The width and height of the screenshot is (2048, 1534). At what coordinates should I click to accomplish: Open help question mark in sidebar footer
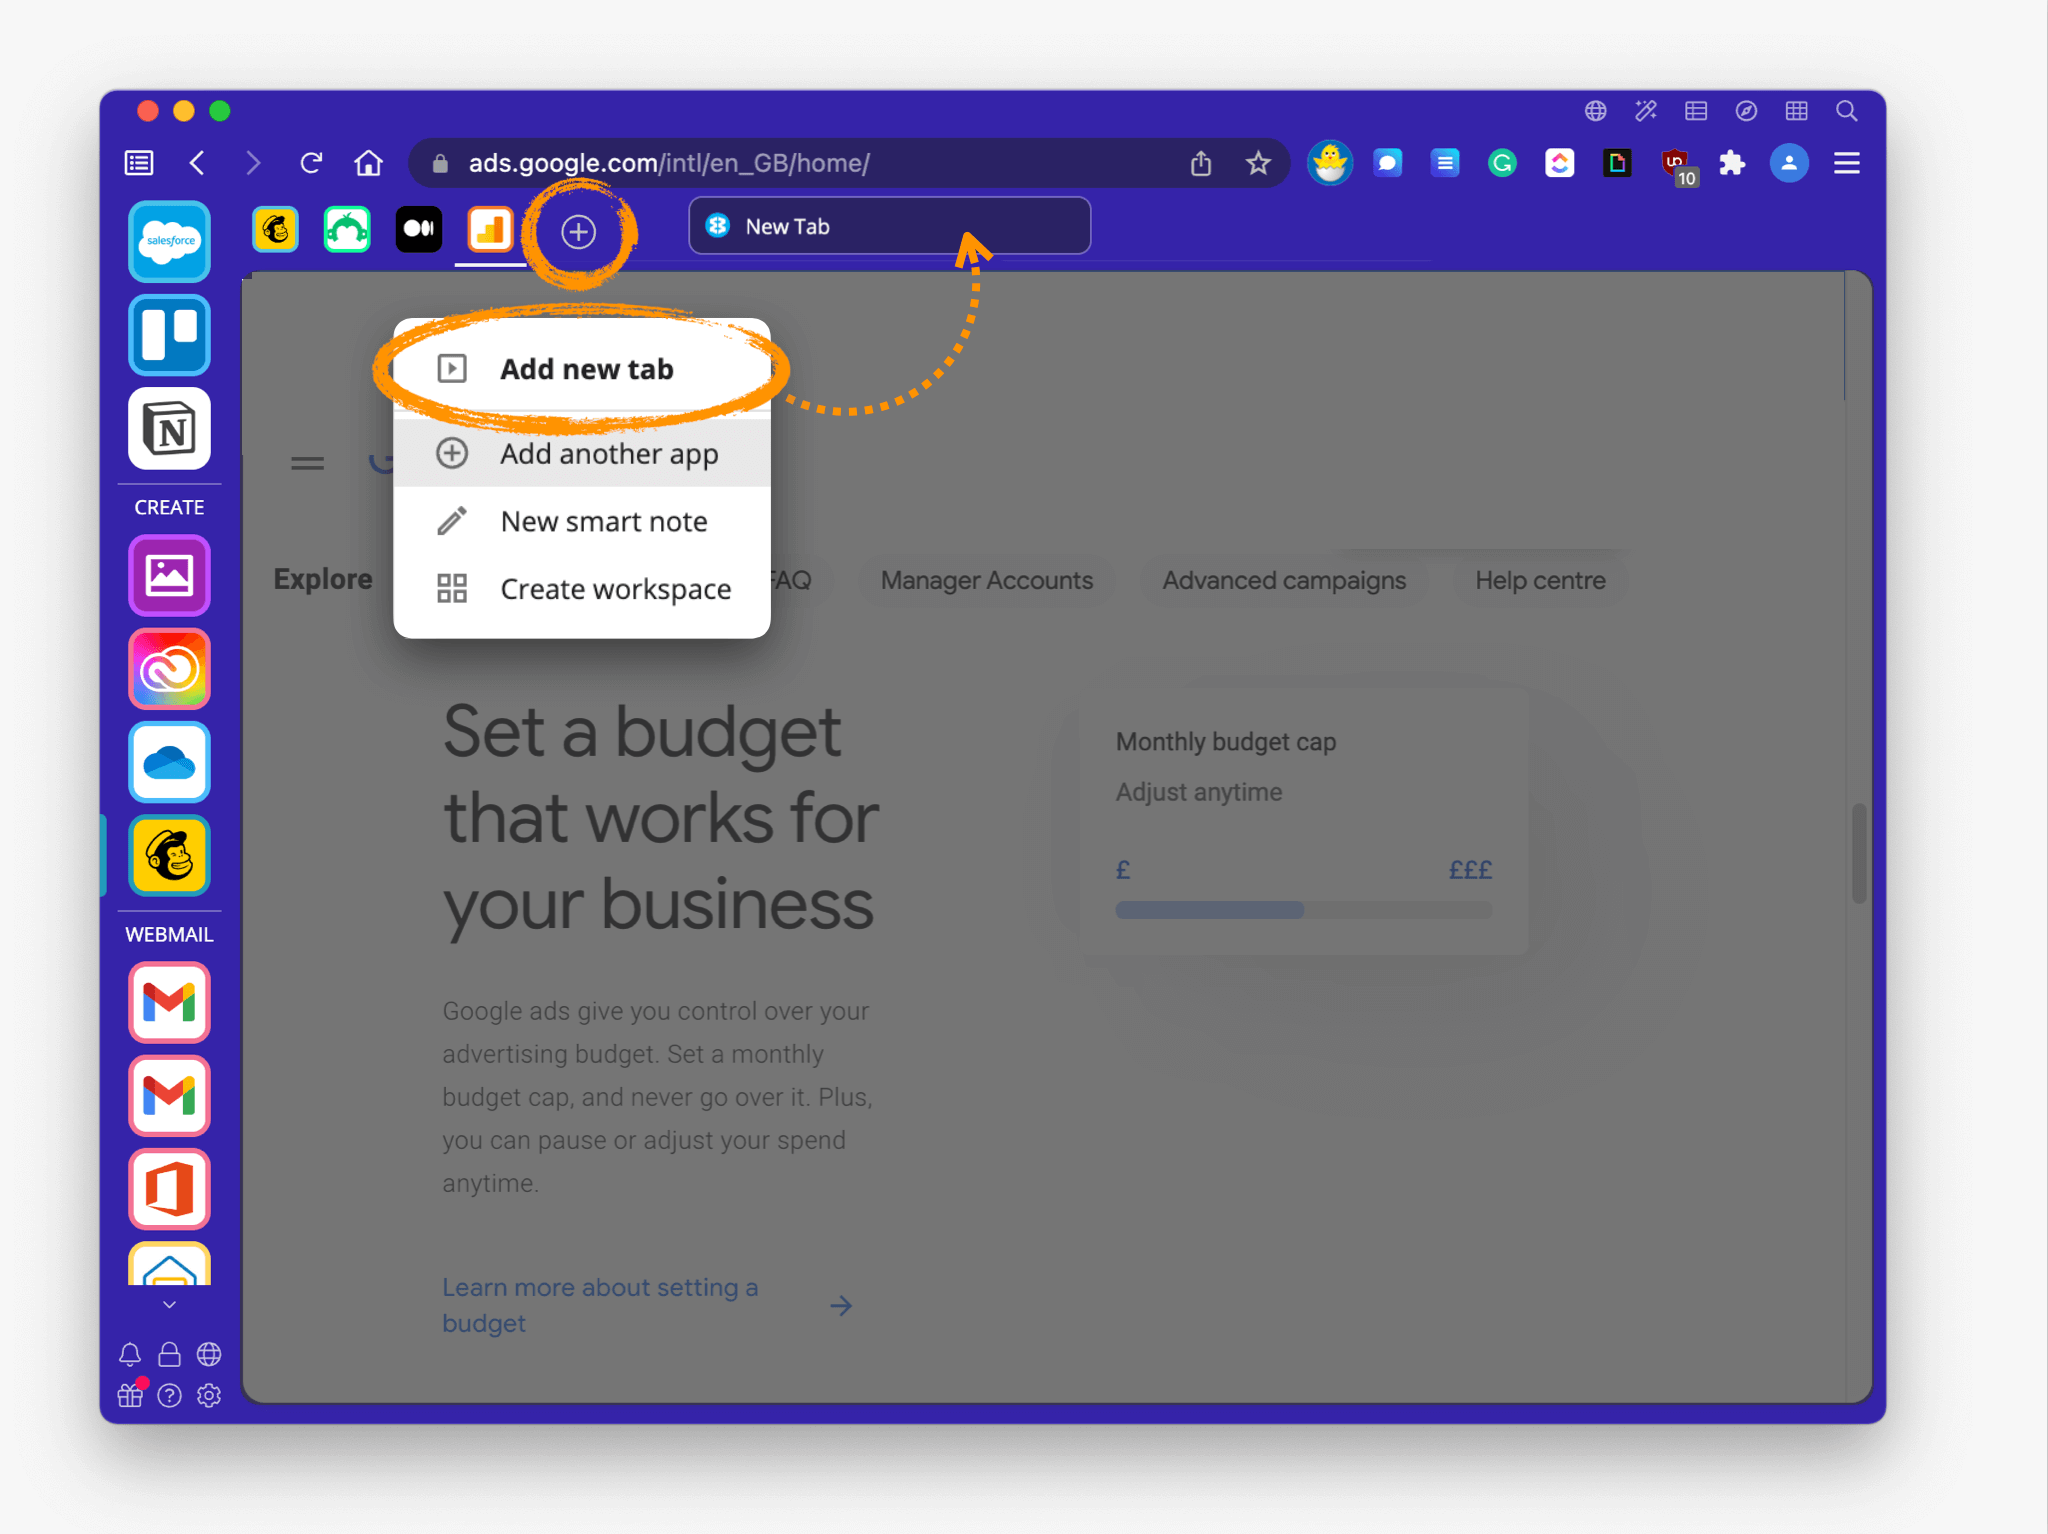169,1395
